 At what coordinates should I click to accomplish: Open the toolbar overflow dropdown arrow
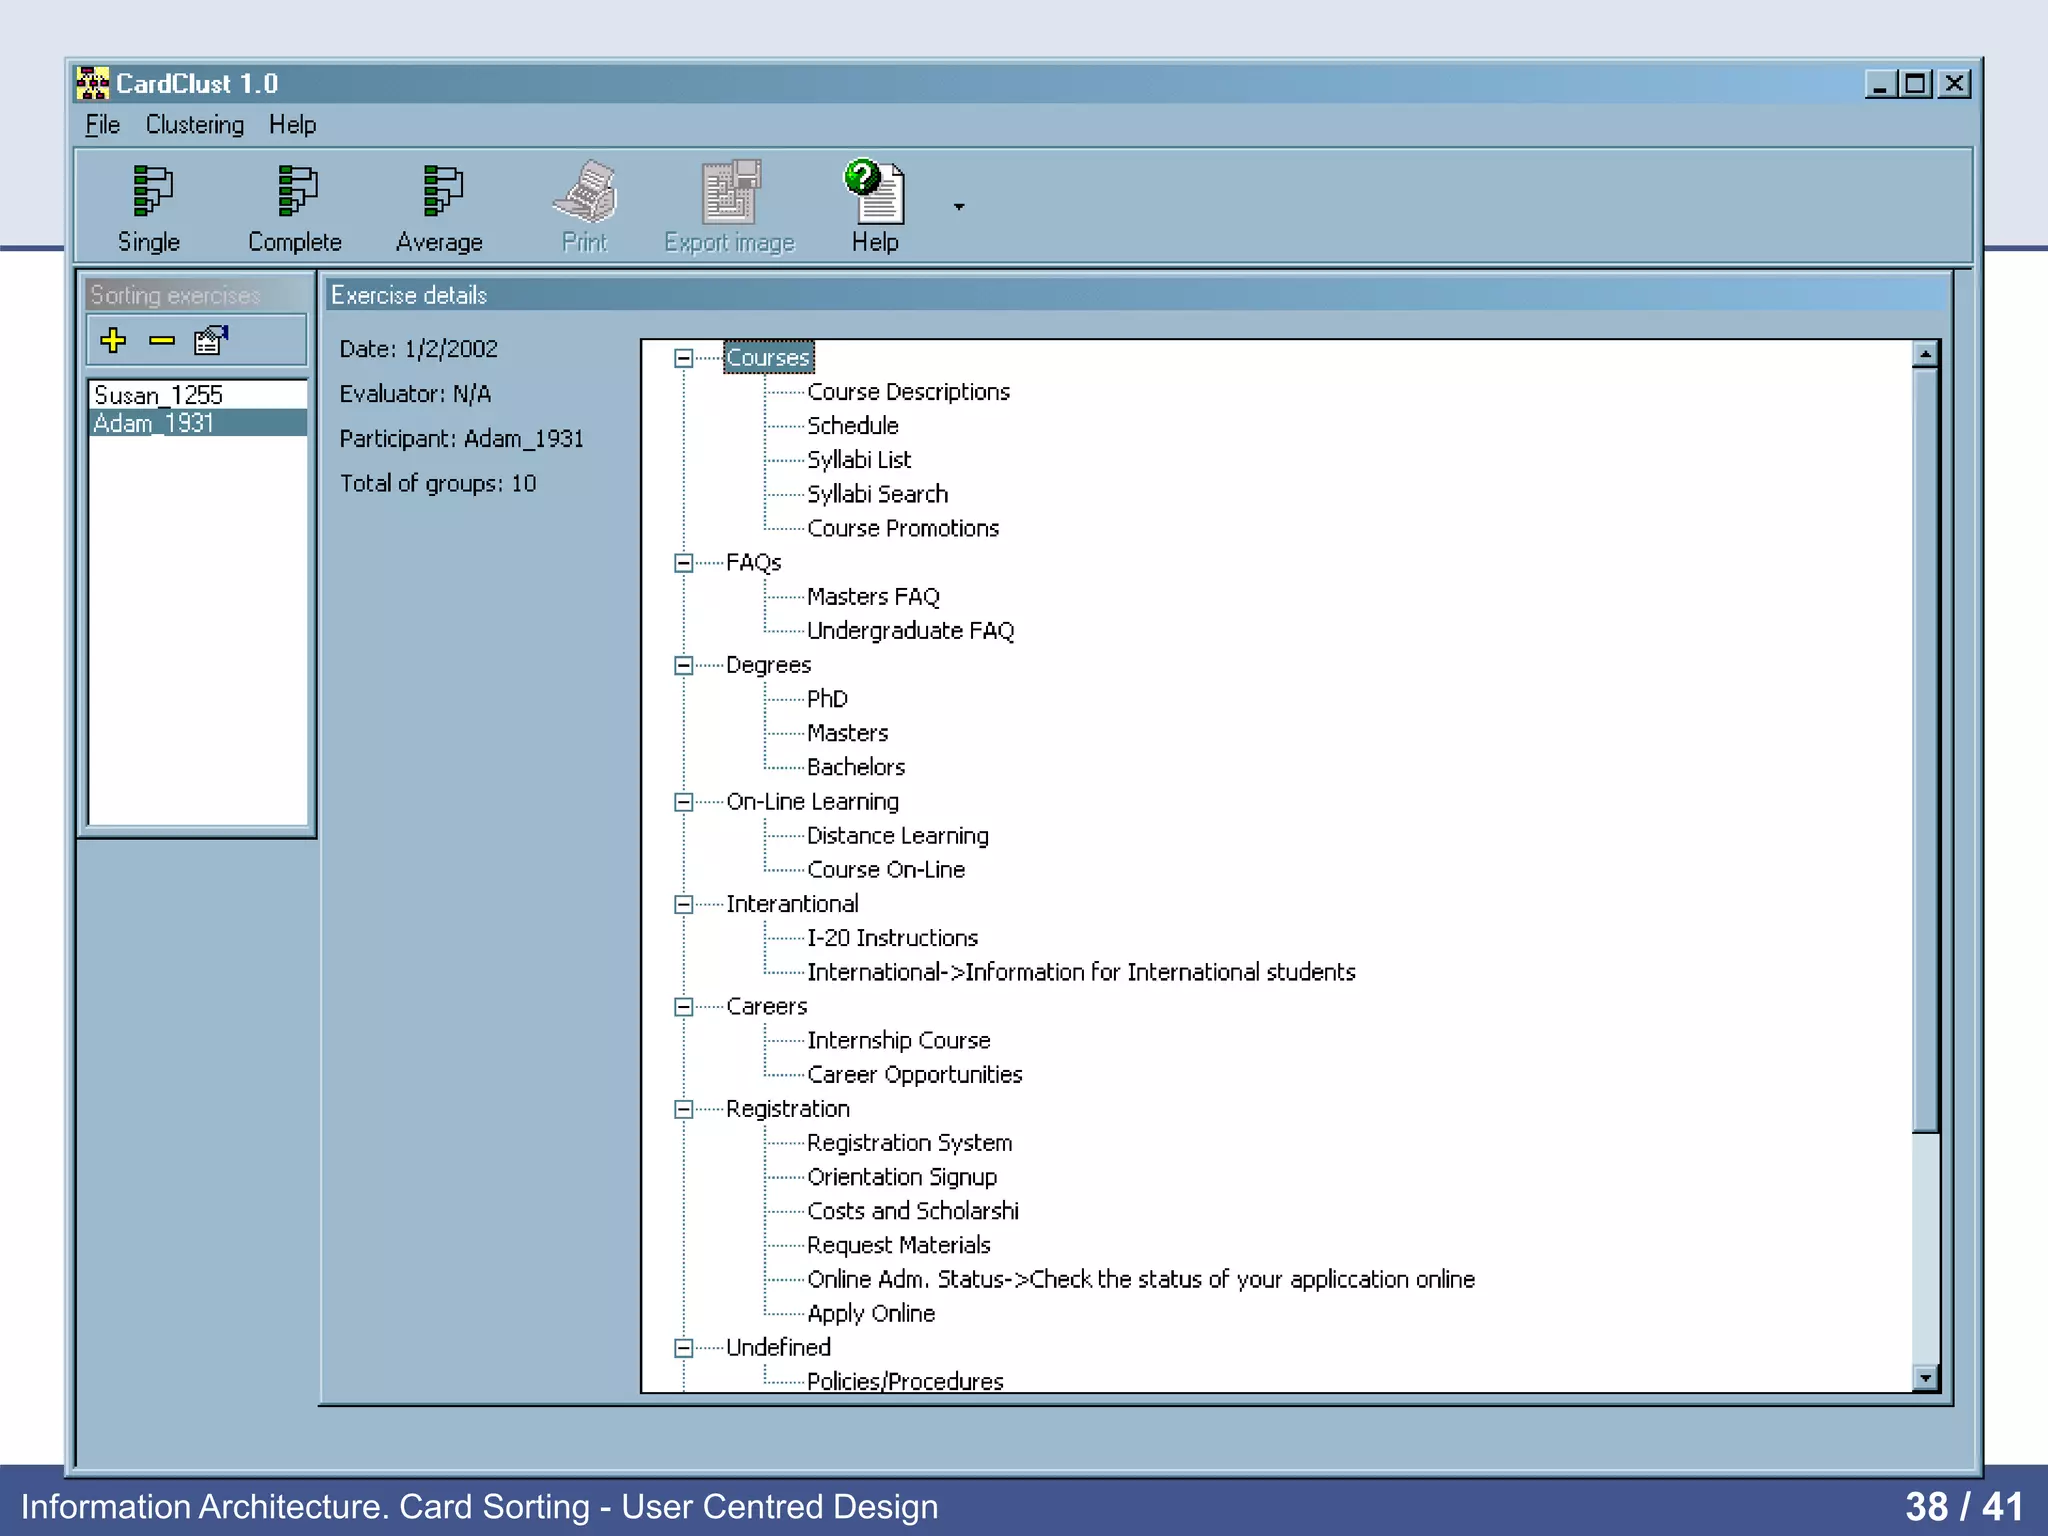(959, 207)
